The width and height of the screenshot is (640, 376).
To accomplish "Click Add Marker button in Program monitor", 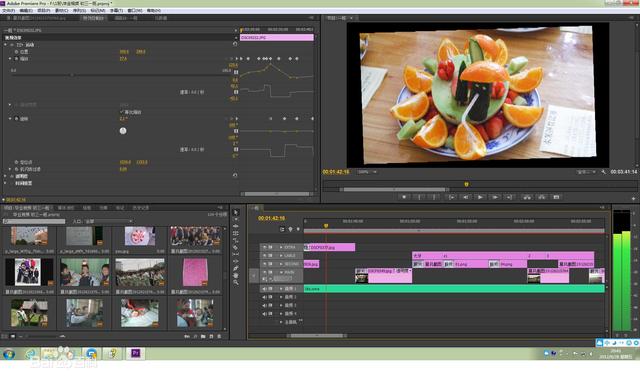I will point(404,197).
